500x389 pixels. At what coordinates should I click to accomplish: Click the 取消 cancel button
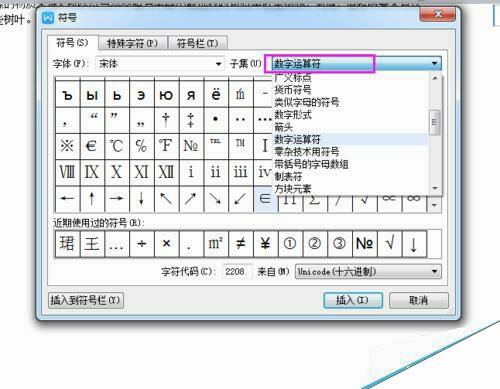419,300
